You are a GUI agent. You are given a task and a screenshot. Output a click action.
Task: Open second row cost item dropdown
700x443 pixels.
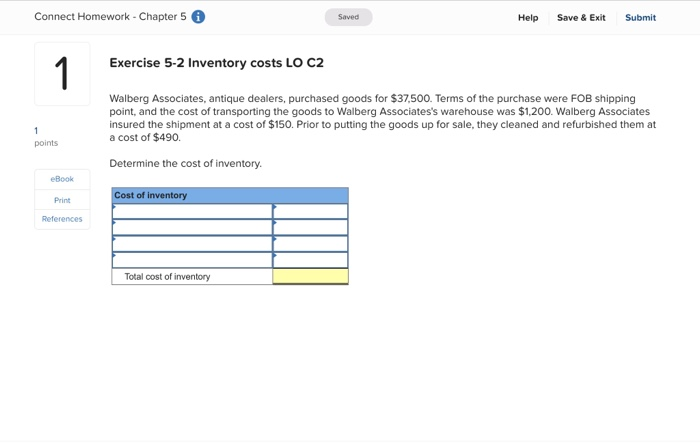(x=192, y=227)
